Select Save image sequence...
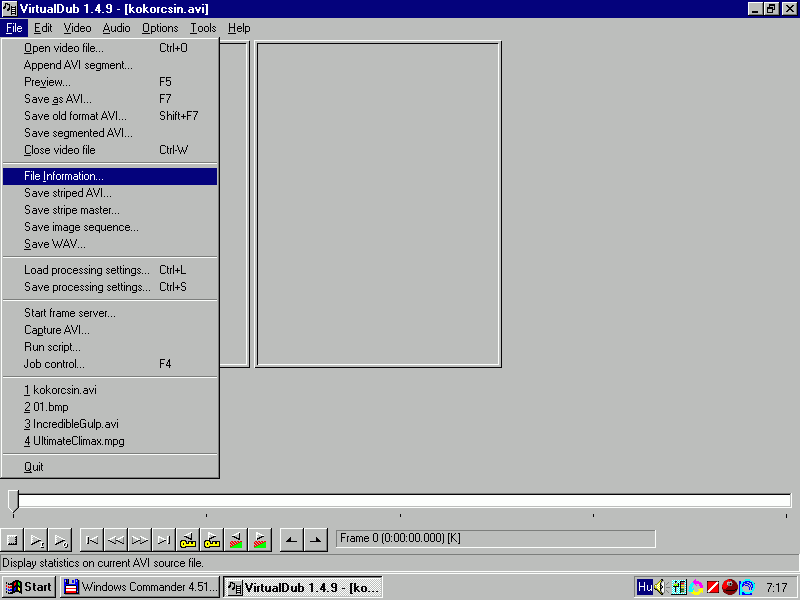This screenshot has width=800, height=600. tap(110, 227)
